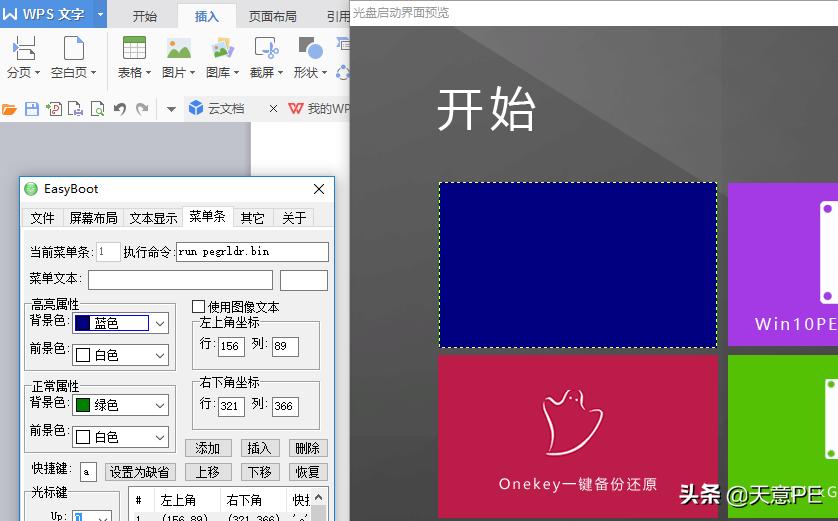This screenshot has height=521, width=838.
Task: Click menu list scrollbar up arrow
Action: tap(319, 497)
